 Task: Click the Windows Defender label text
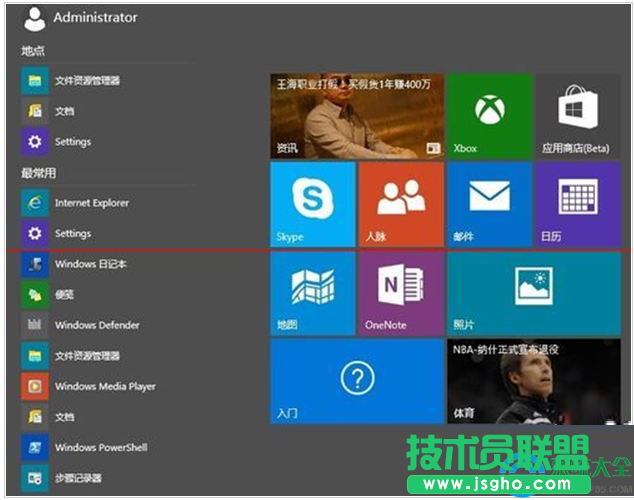pyautogui.click(x=97, y=325)
